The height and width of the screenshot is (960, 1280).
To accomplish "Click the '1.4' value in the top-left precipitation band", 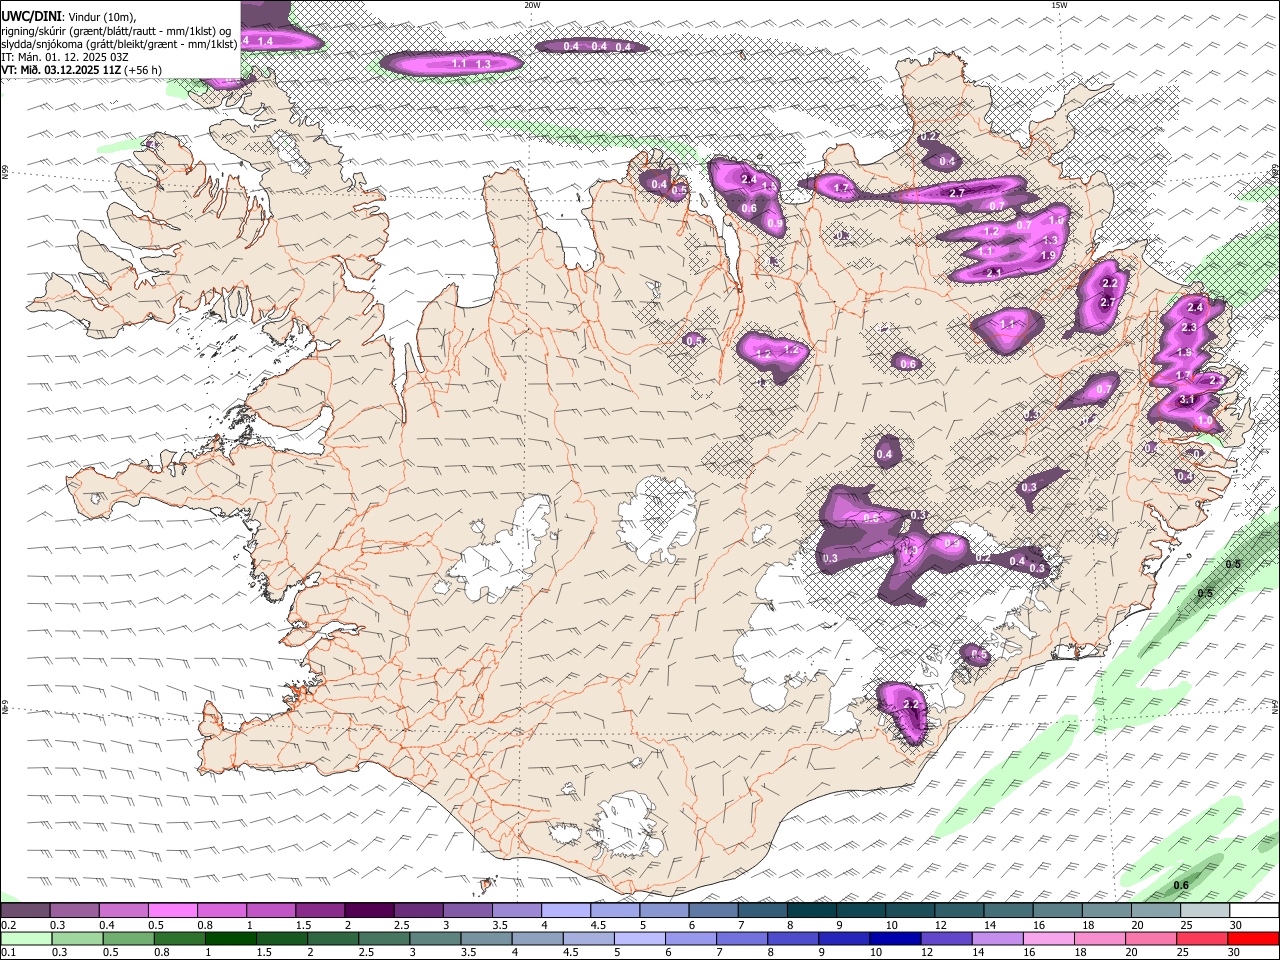I will tap(266, 41).
